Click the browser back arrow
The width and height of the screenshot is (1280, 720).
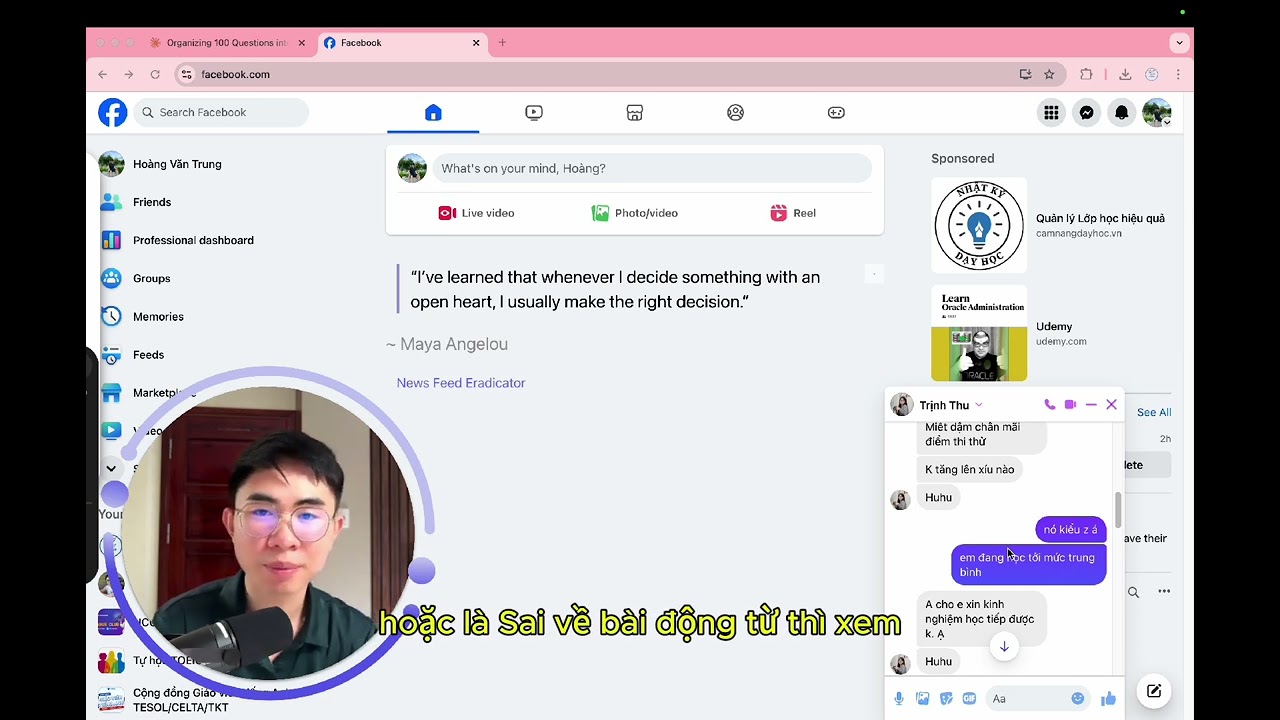pyautogui.click(x=102, y=74)
